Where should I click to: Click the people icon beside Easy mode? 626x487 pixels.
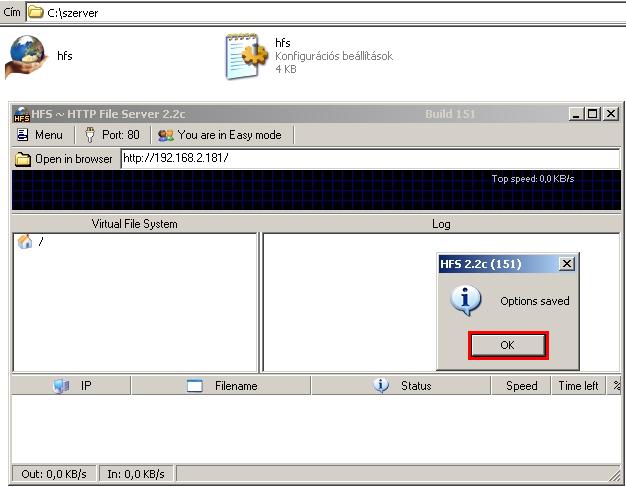[x=166, y=135]
